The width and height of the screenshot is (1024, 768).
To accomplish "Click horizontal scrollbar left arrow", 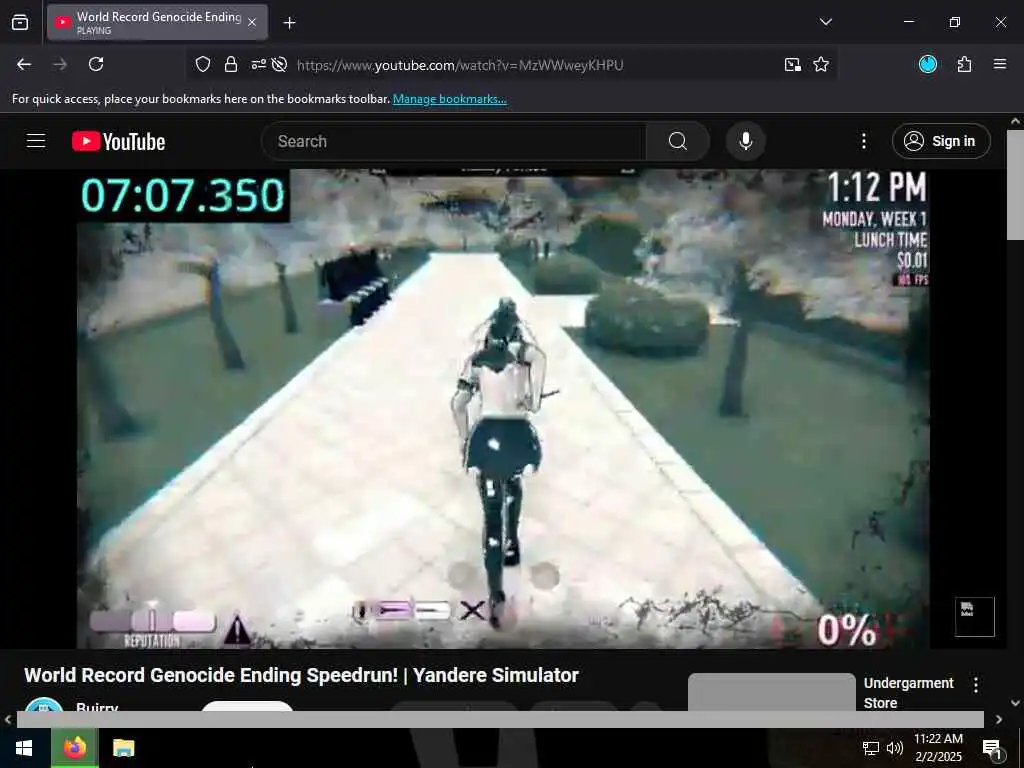I will (8, 719).
